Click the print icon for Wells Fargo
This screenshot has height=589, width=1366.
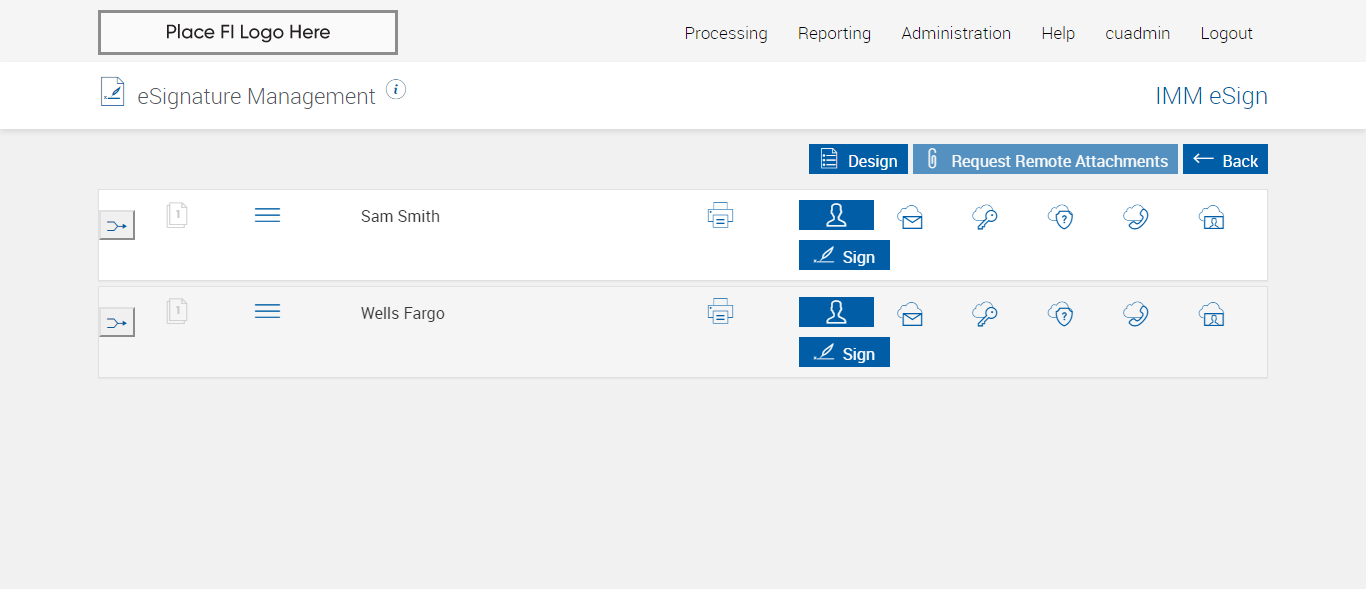[720, 312]
